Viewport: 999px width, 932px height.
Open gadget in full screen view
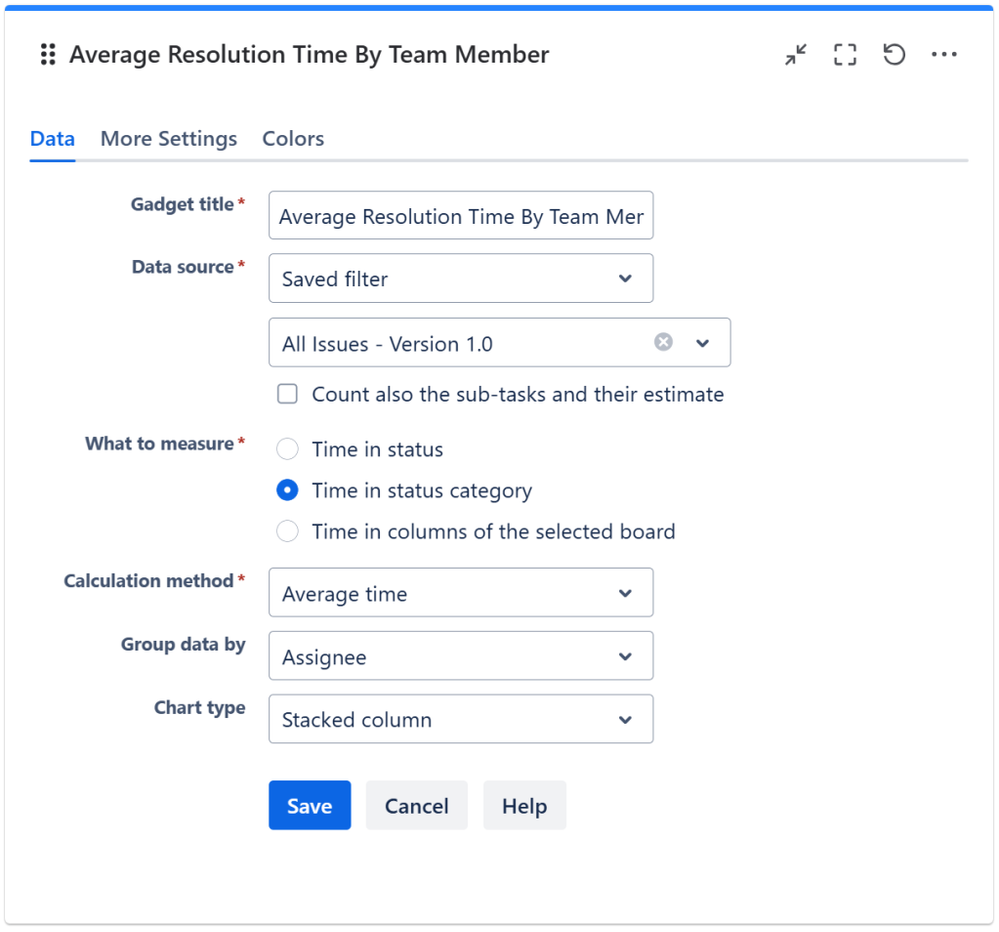[845, 55]
